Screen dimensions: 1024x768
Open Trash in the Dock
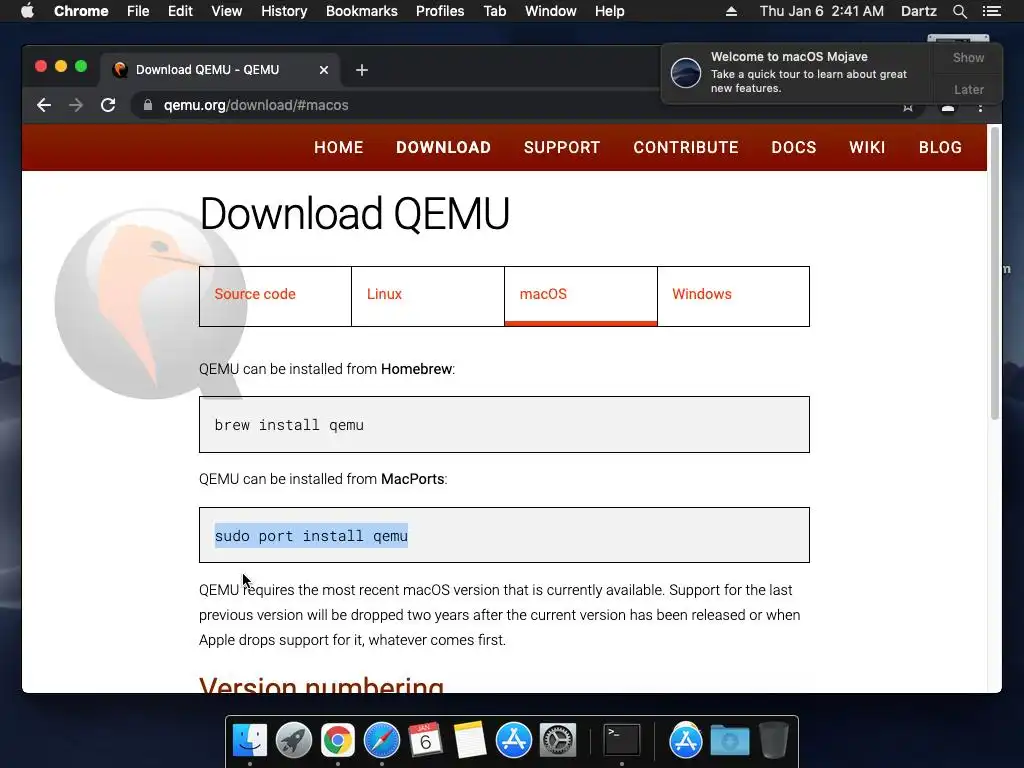click(x=774, y=741)
